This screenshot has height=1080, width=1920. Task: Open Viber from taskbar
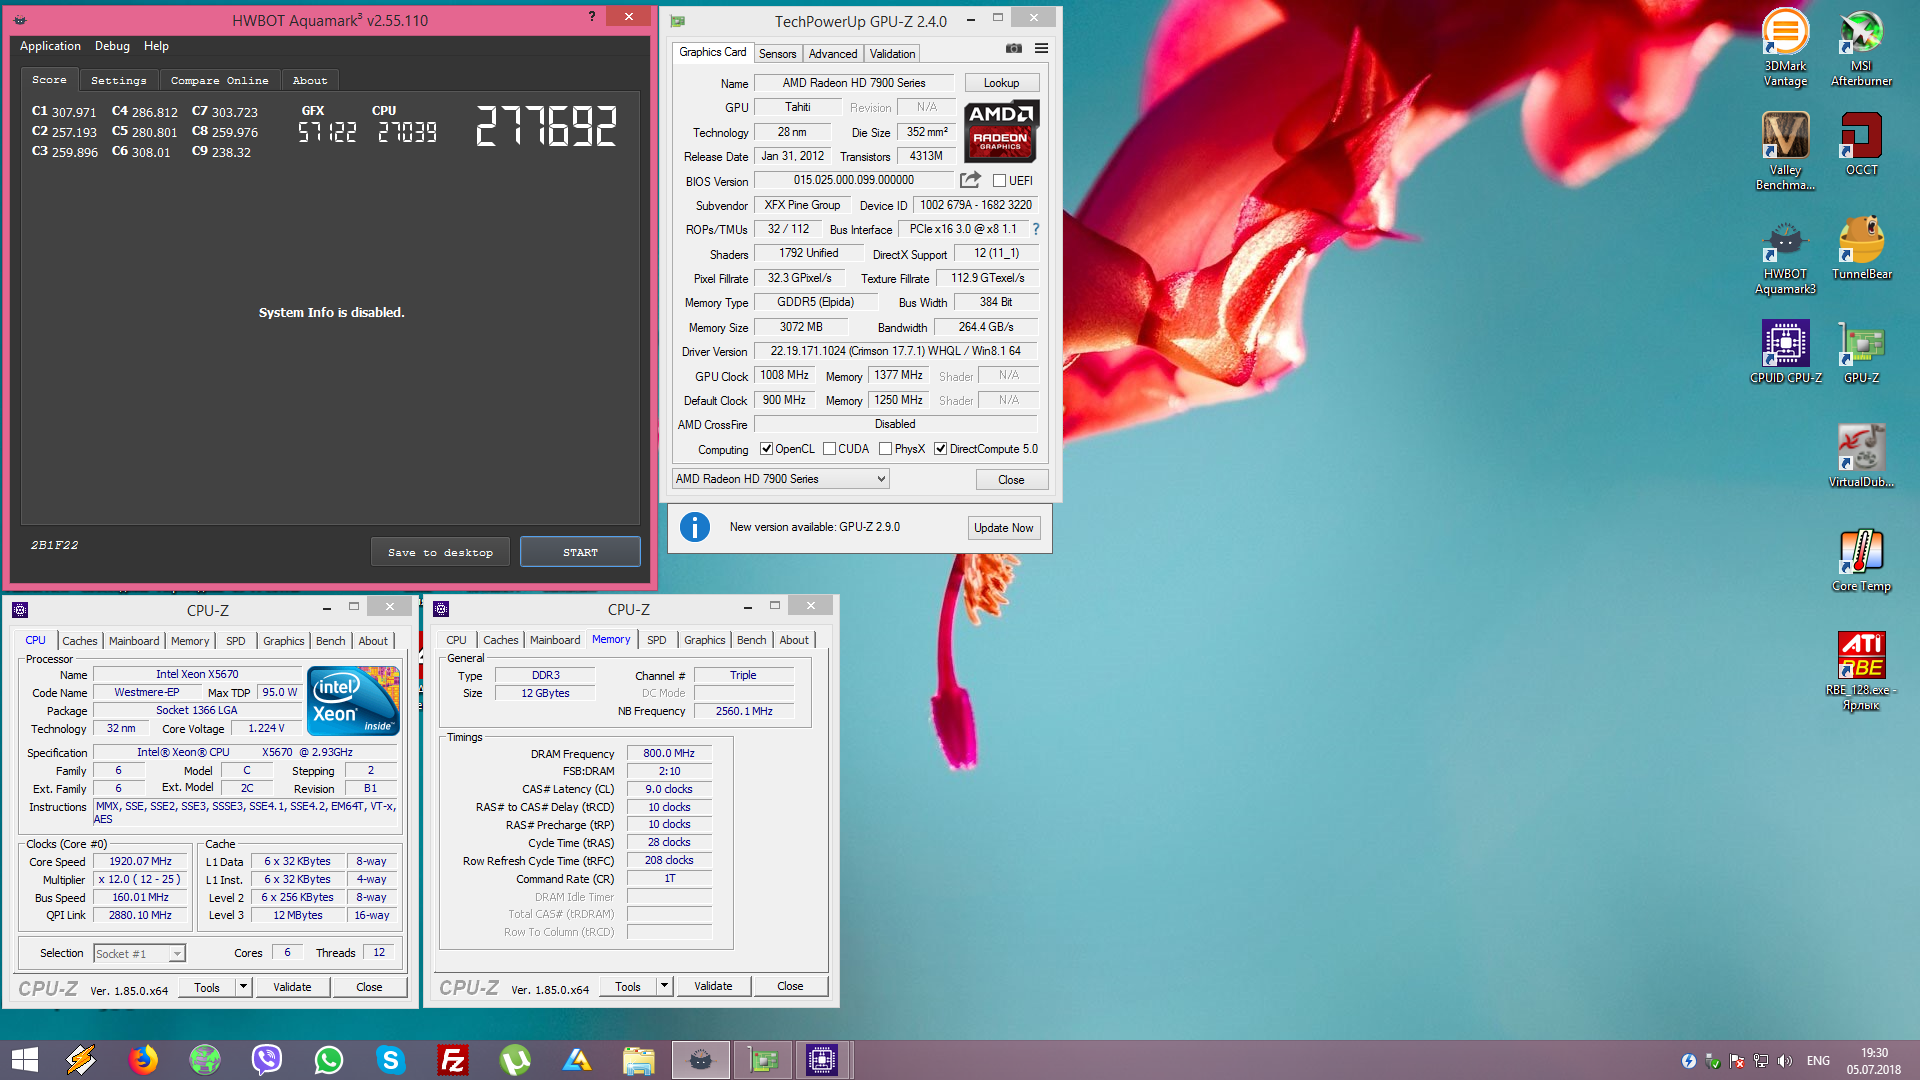click(267, 1060)
